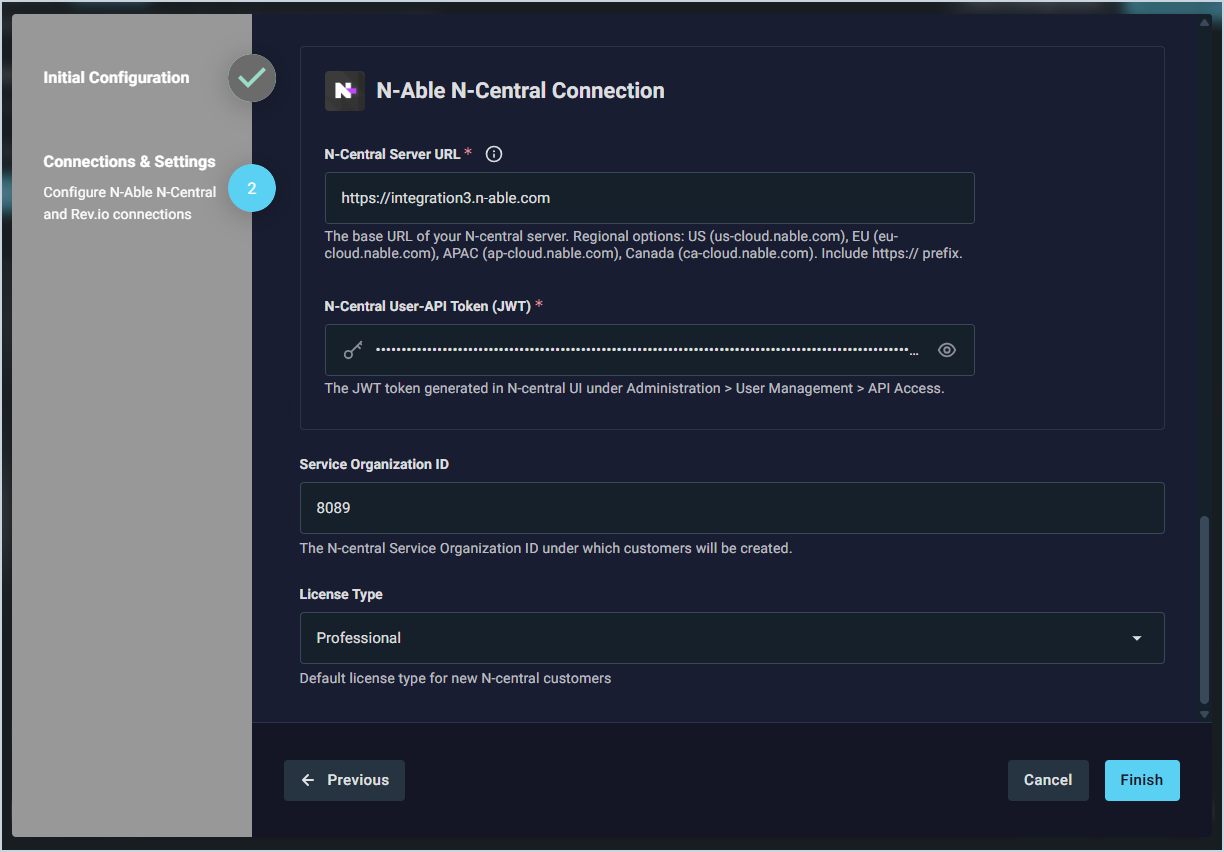Open the Professional license combo box

point(720,638)
